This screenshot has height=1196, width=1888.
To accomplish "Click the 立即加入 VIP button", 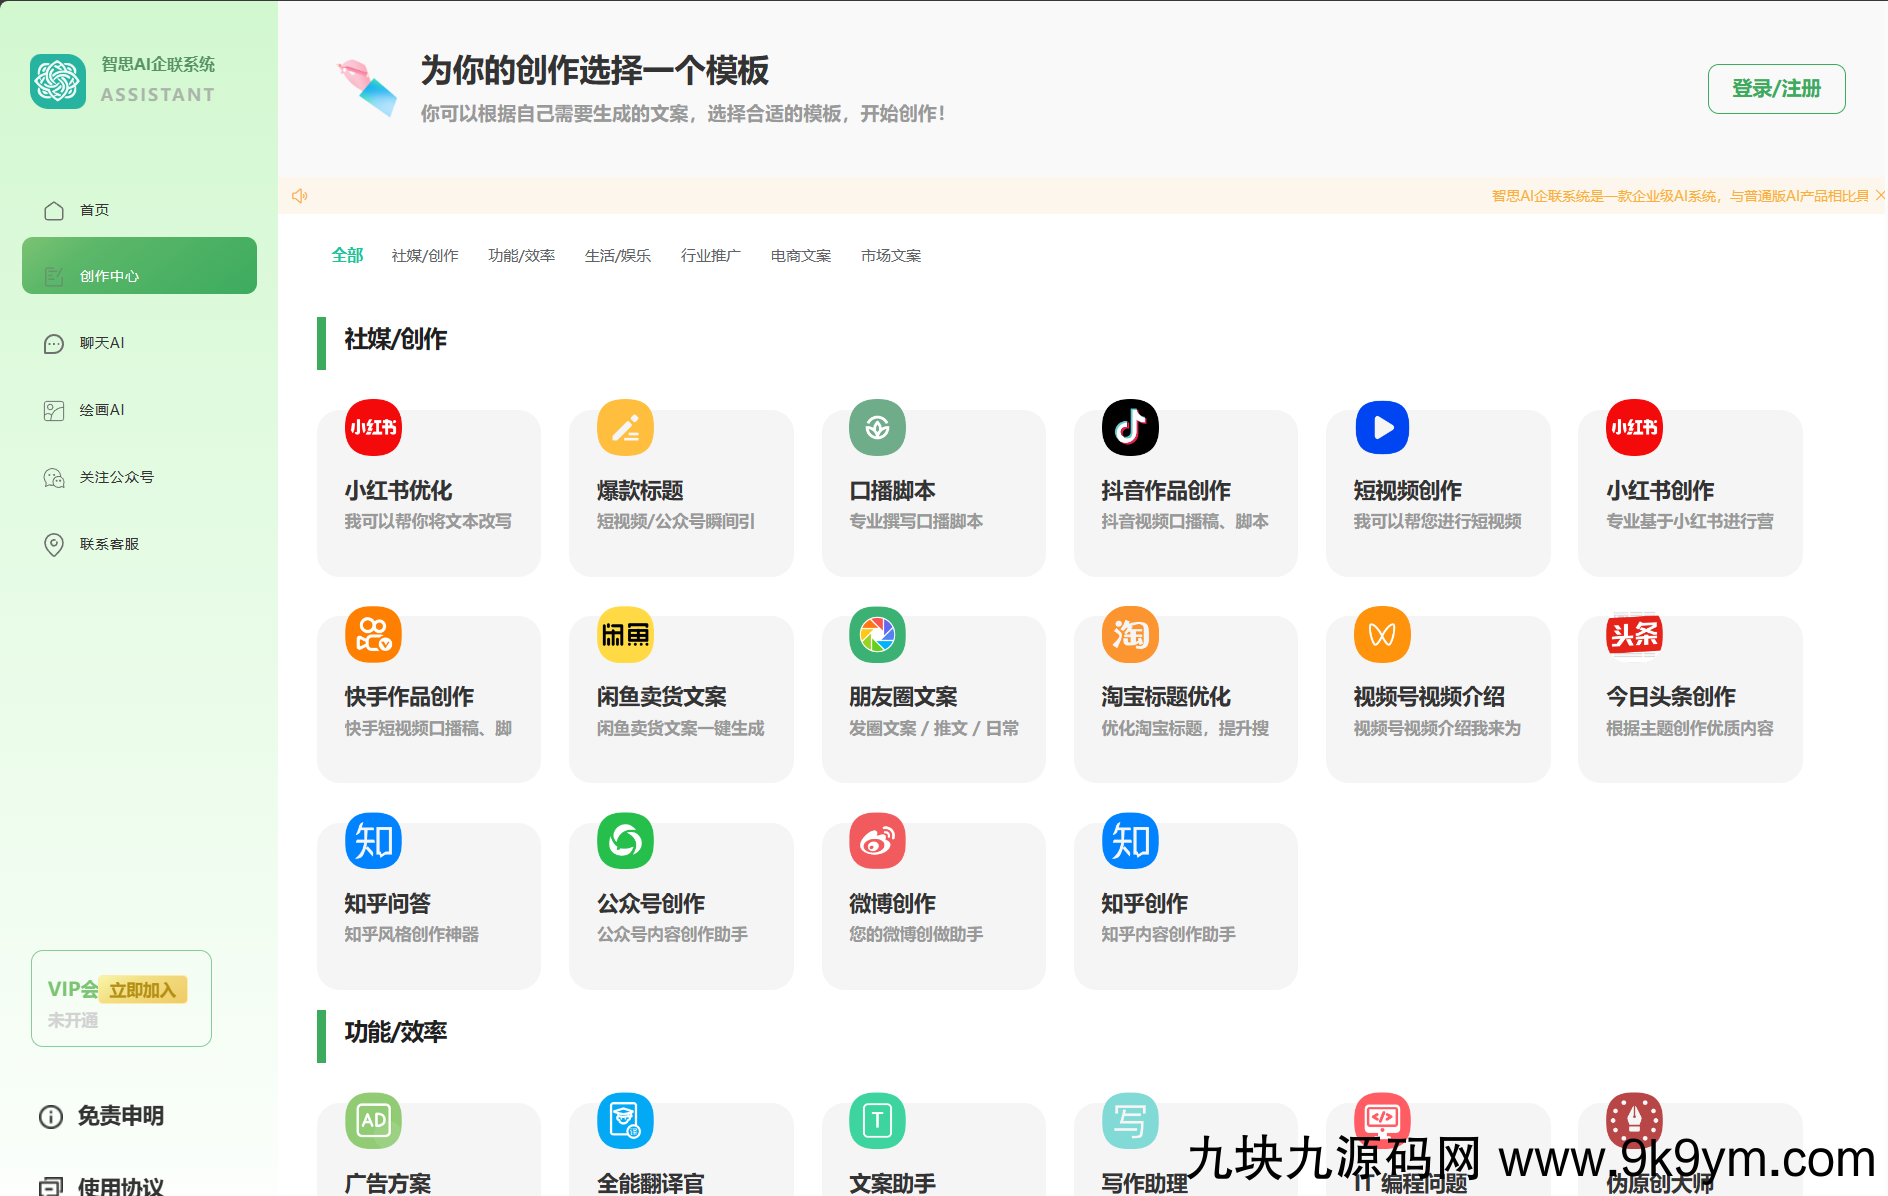I will pos(143,990).
